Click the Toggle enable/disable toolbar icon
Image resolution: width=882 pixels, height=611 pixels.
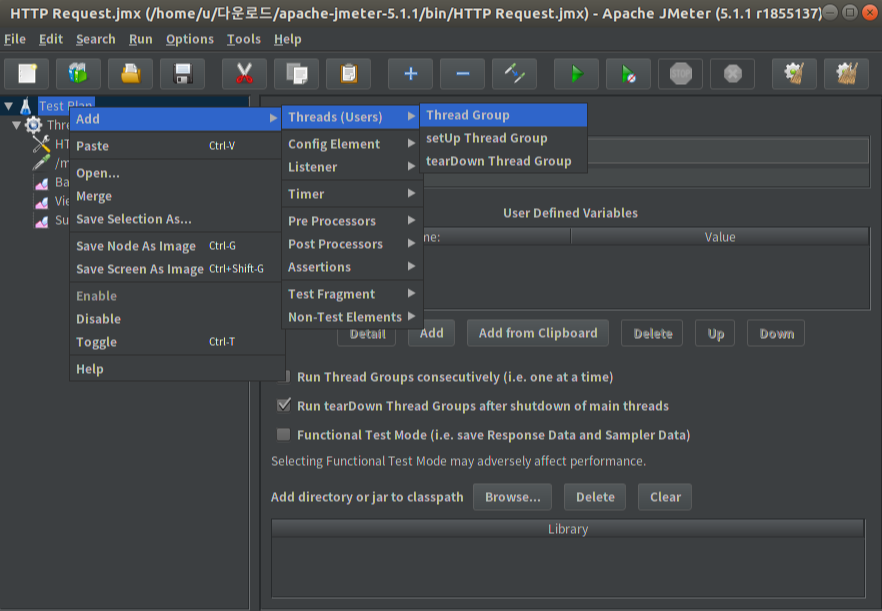pyautogui.click(x=515, y=74)
